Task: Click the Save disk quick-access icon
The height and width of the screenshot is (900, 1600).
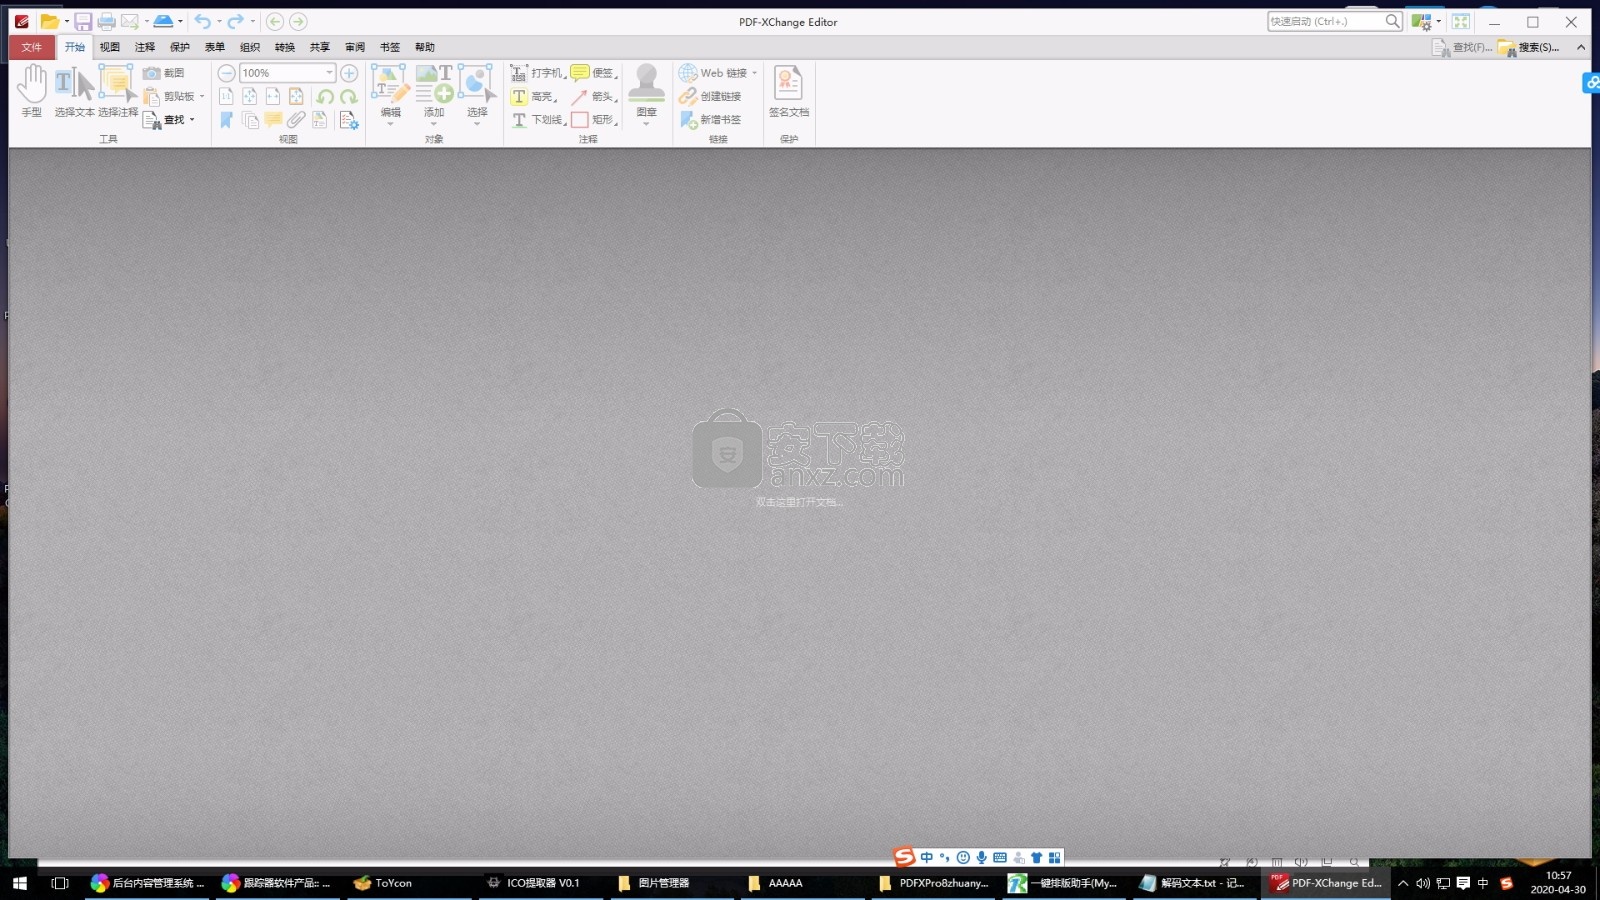Action: point(83,21)
